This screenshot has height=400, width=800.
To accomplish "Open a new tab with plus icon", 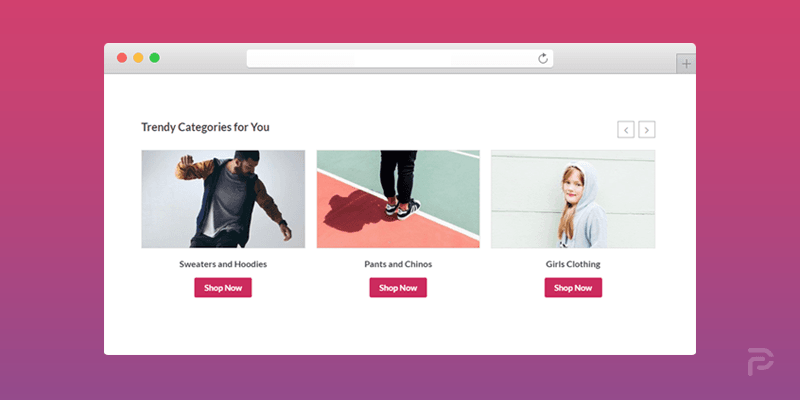I will [686, 64].
